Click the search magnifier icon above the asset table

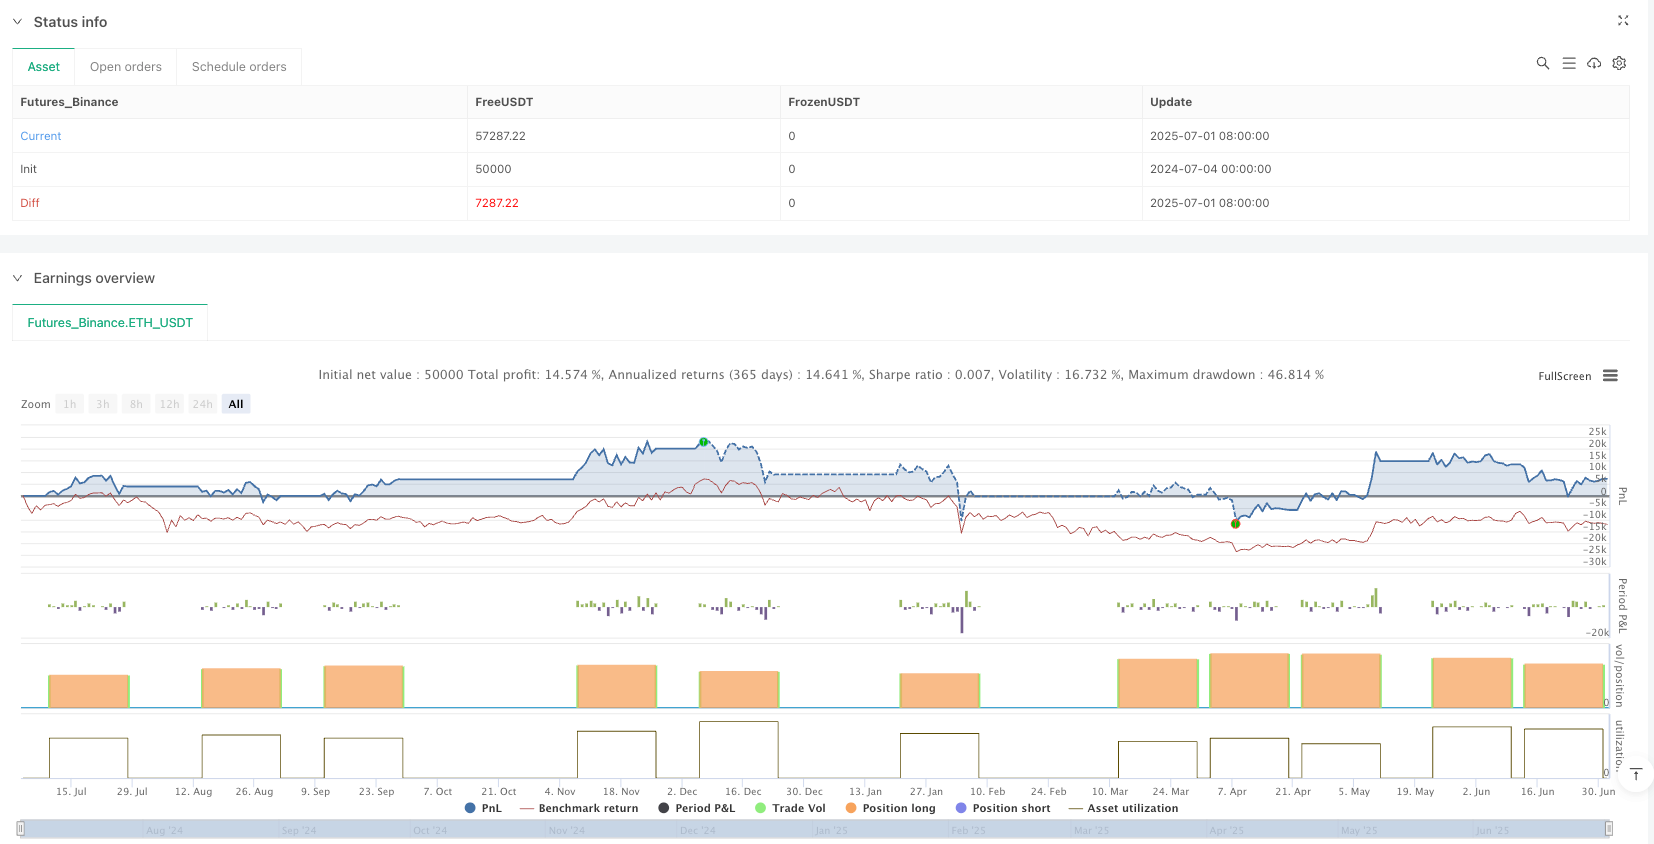click(1543, 63)
